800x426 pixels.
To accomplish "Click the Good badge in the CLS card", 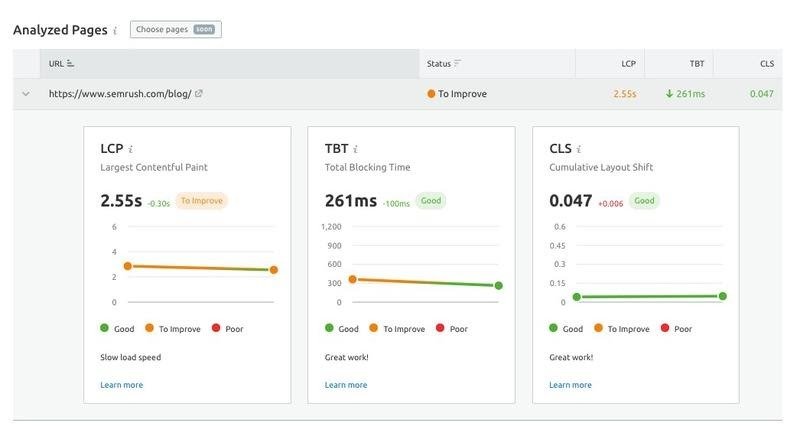I will (x=644, y=201).
